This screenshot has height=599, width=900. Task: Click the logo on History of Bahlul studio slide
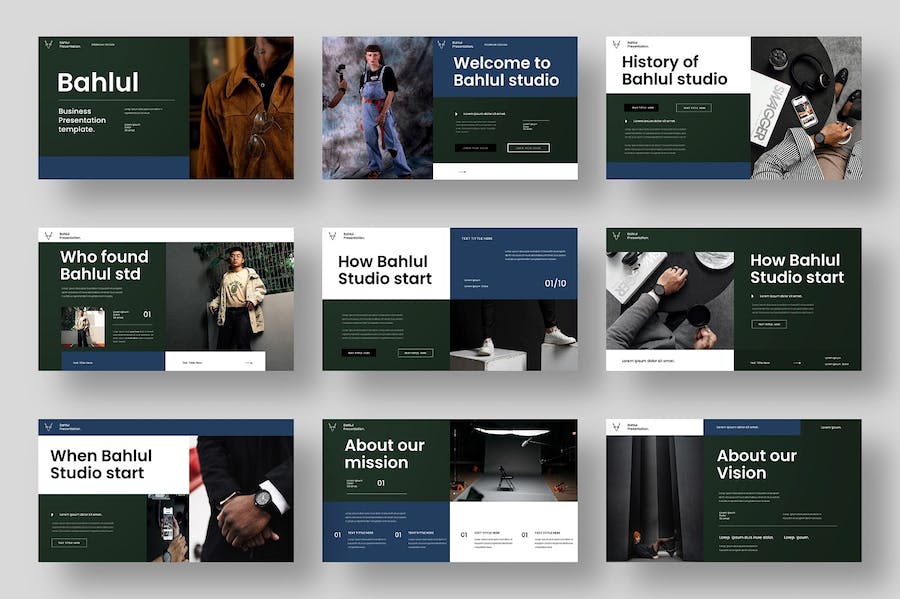615,44
